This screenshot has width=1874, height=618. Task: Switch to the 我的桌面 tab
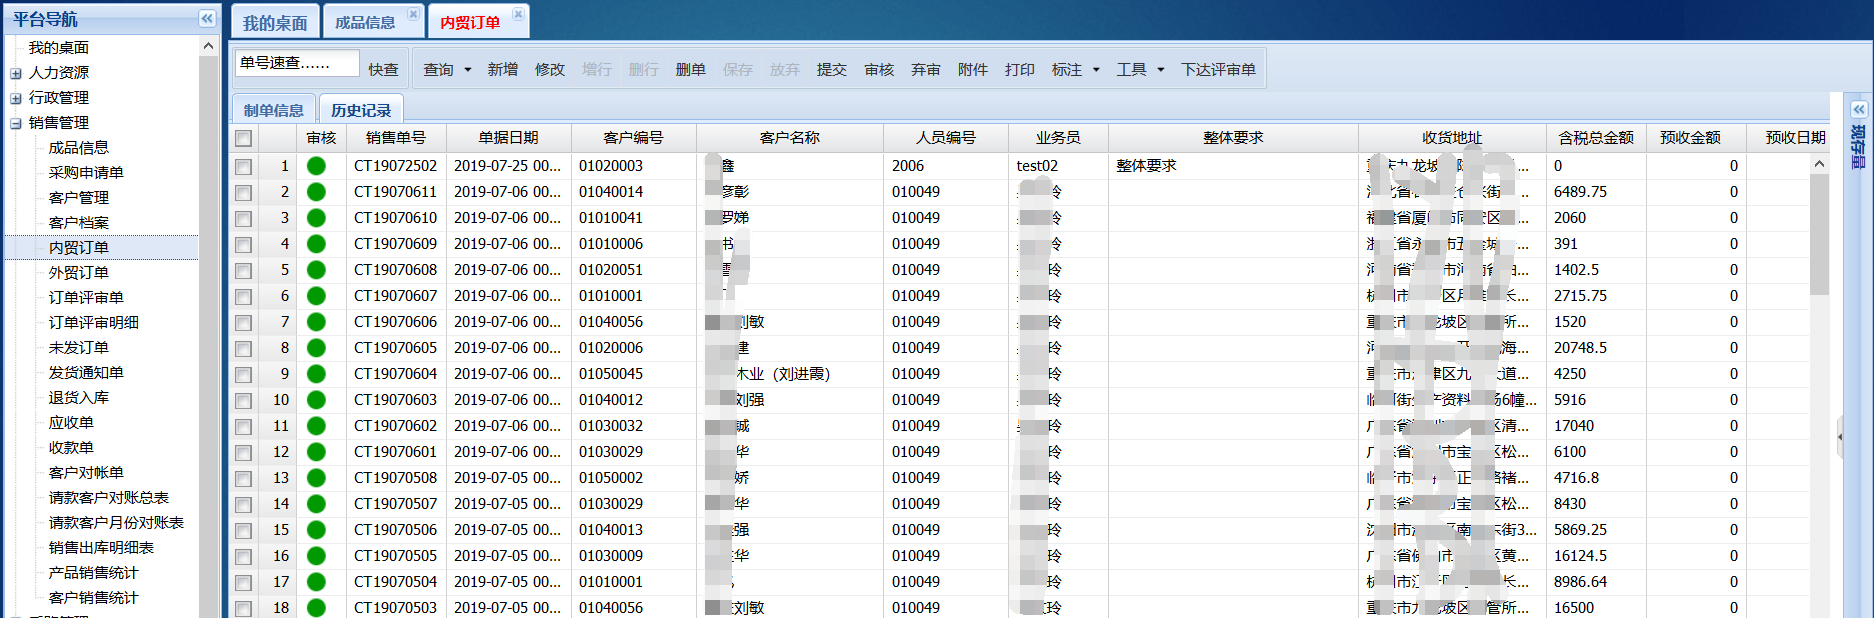(275, 23)
